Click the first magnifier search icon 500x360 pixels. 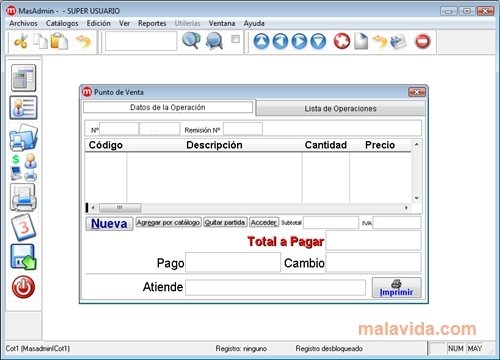point(191,41)
